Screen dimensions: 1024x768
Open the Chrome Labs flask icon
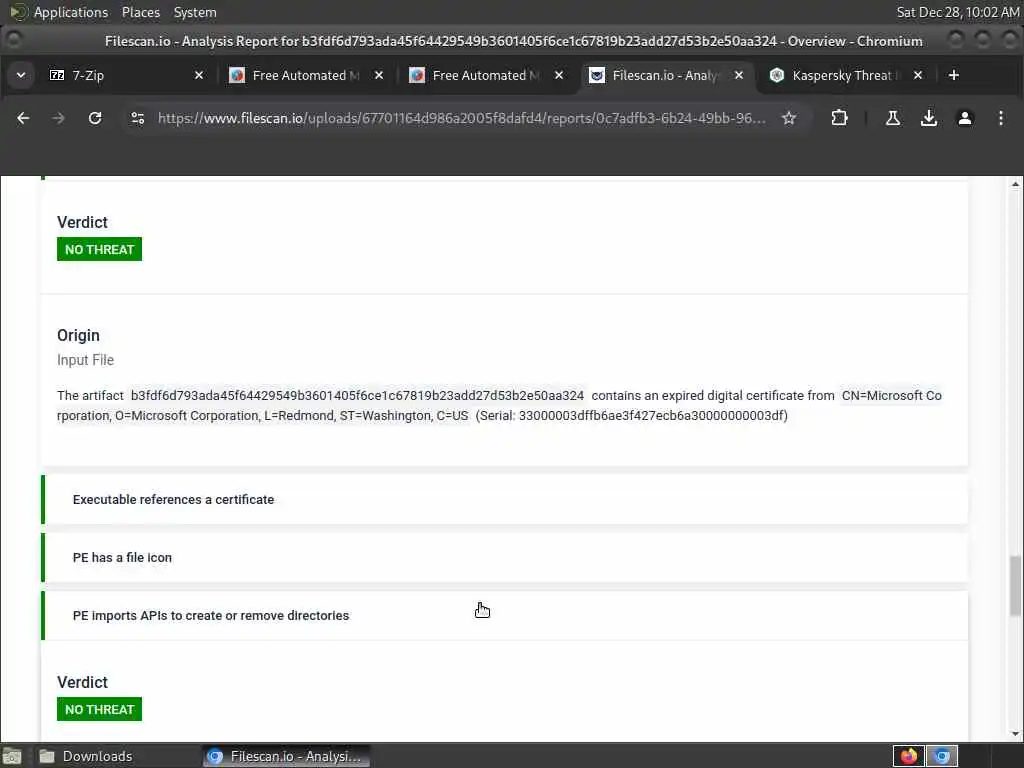click(893, 118)
